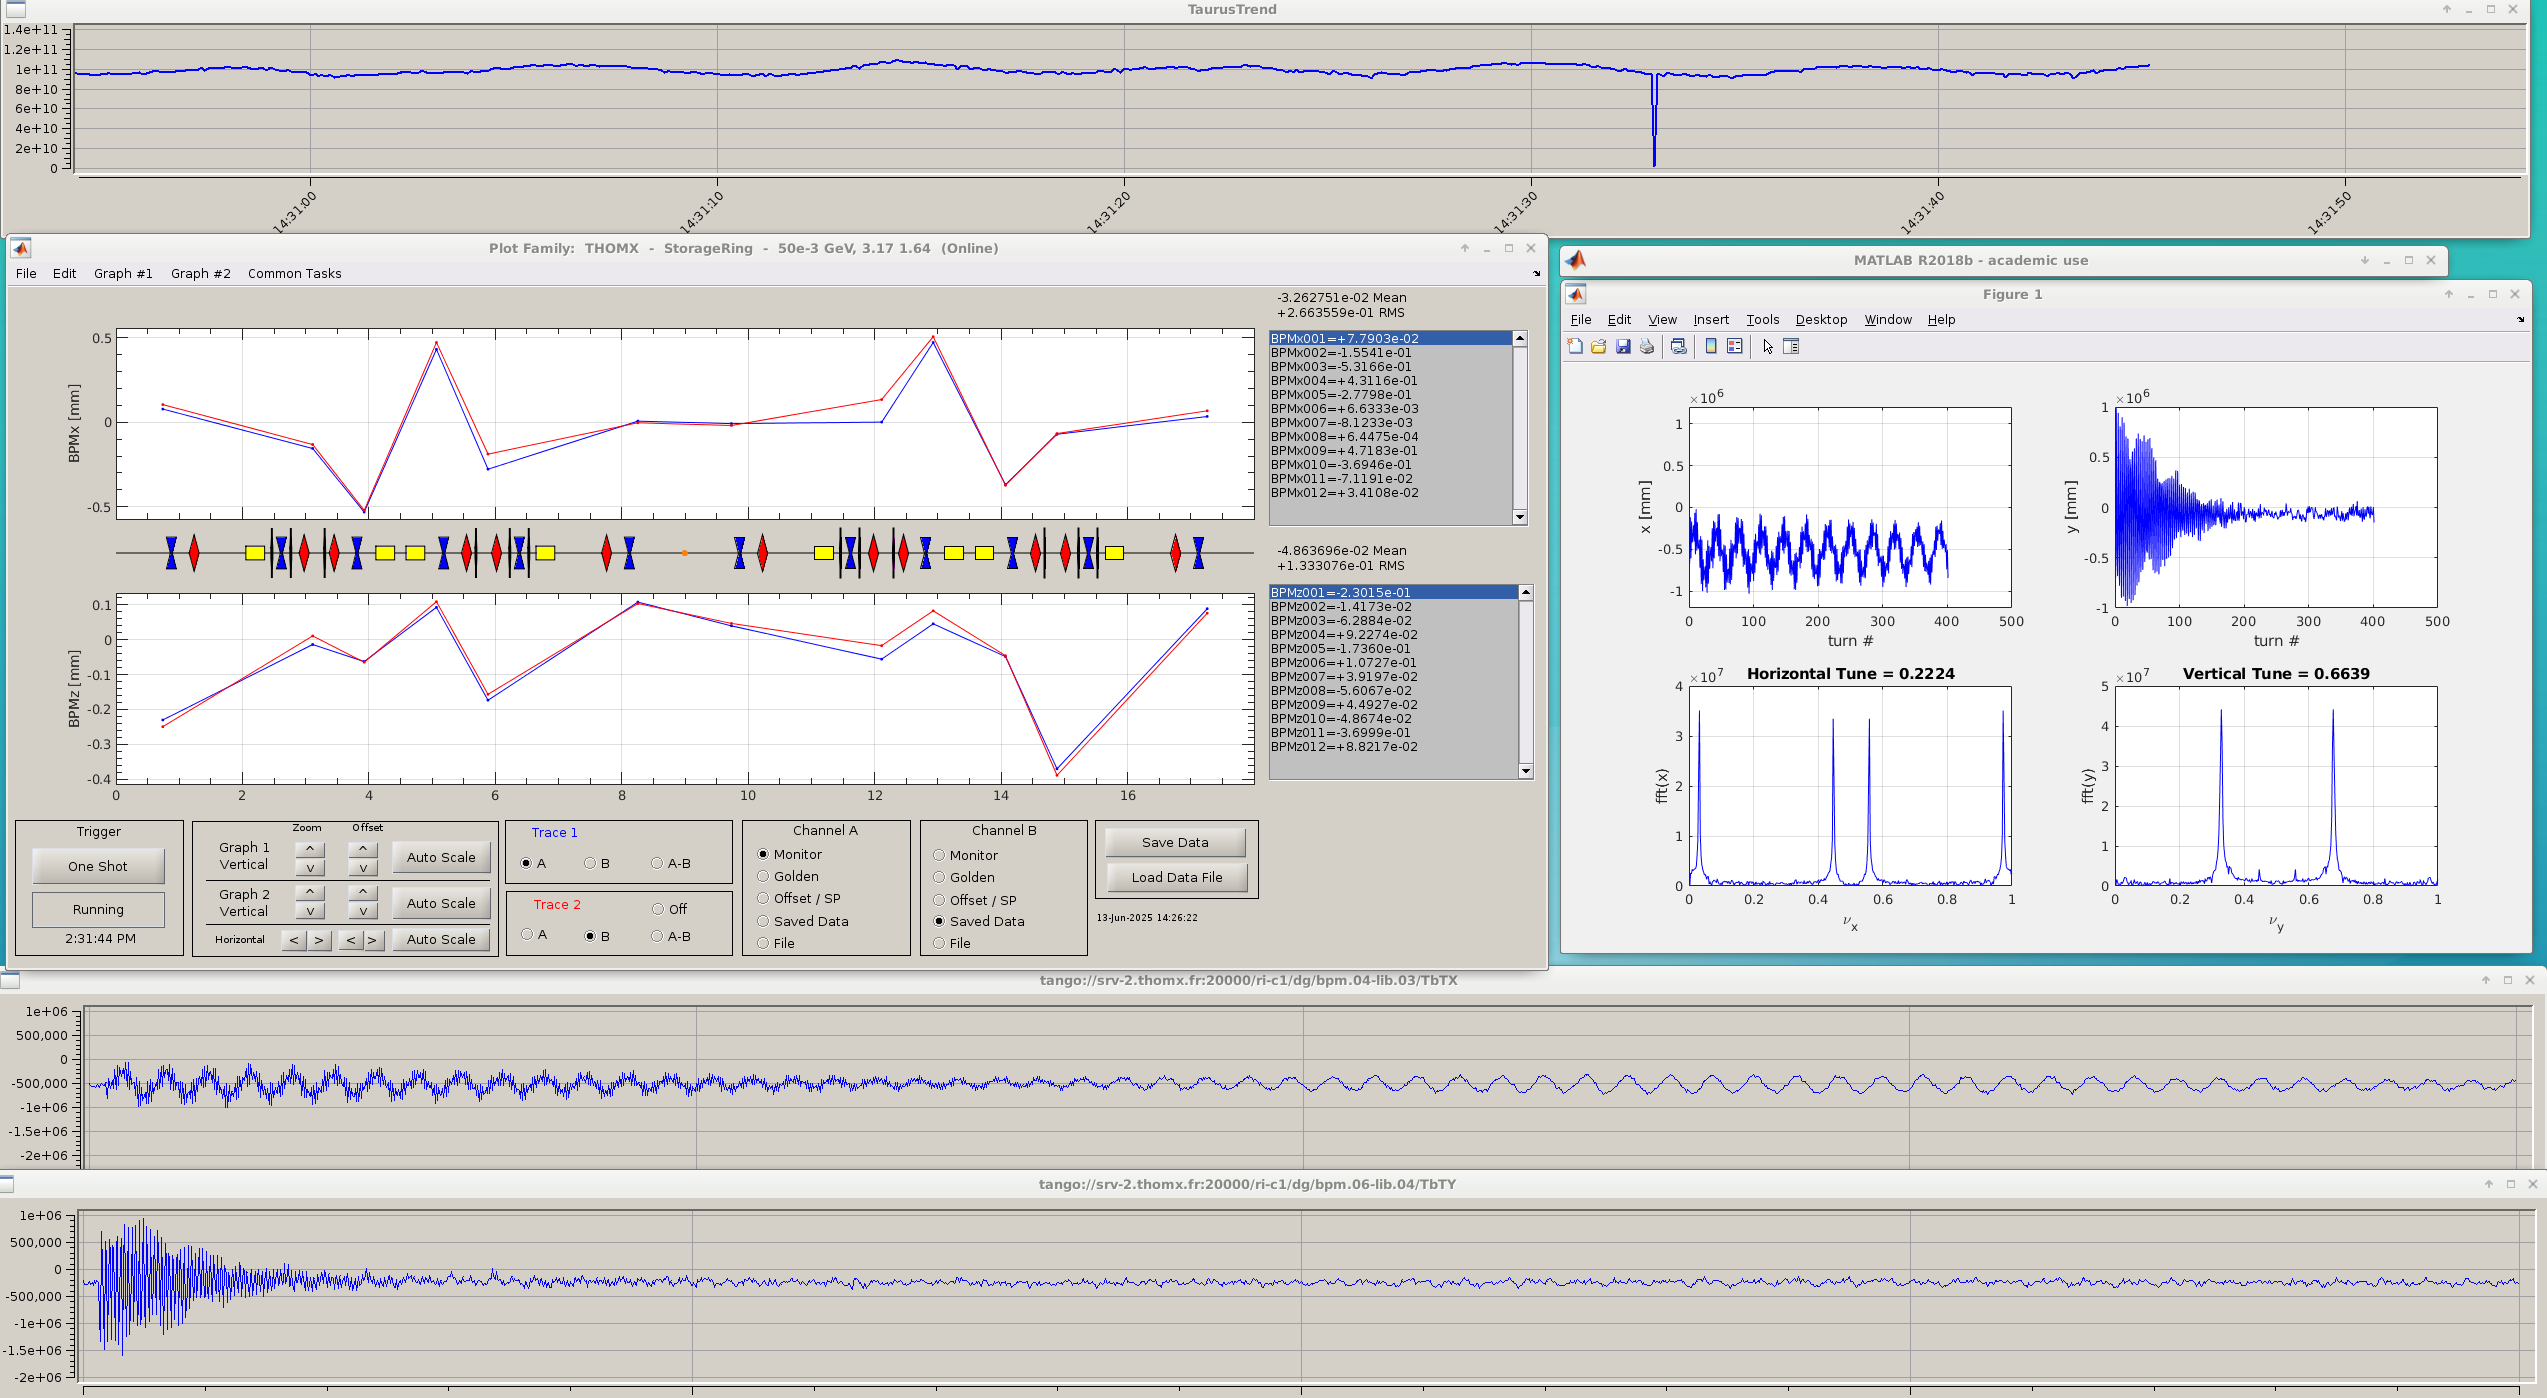
Task: Click the New Figure icon in the MATLAB figure toolbar
Action: pyautogui.click(x=1575, y=346)
